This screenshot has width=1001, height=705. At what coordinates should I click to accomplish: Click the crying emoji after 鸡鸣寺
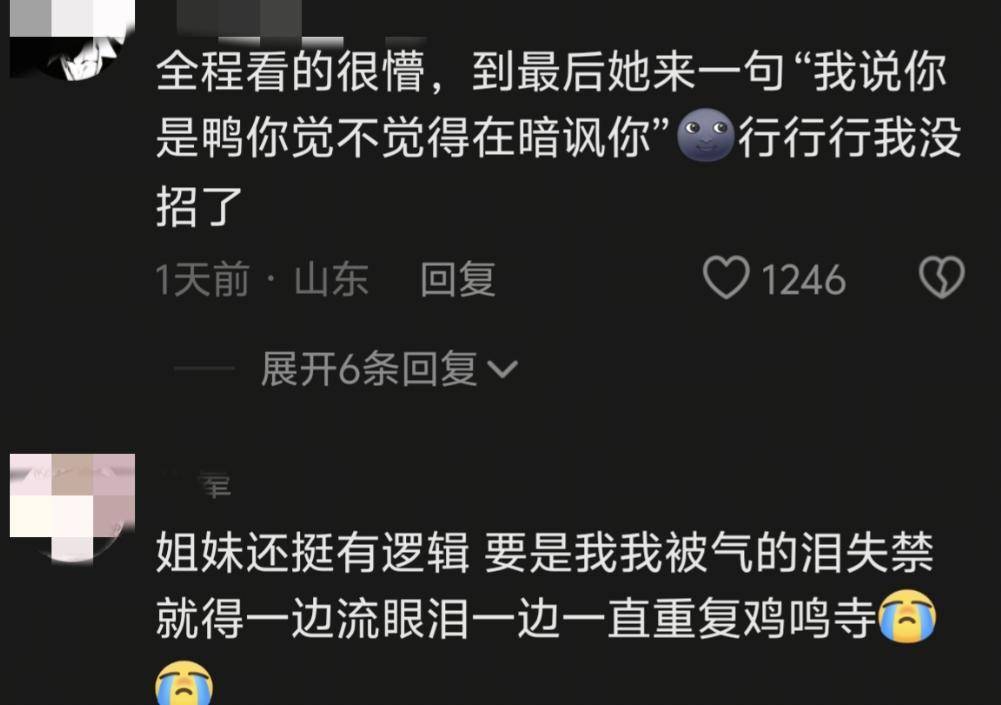point(907,617)
